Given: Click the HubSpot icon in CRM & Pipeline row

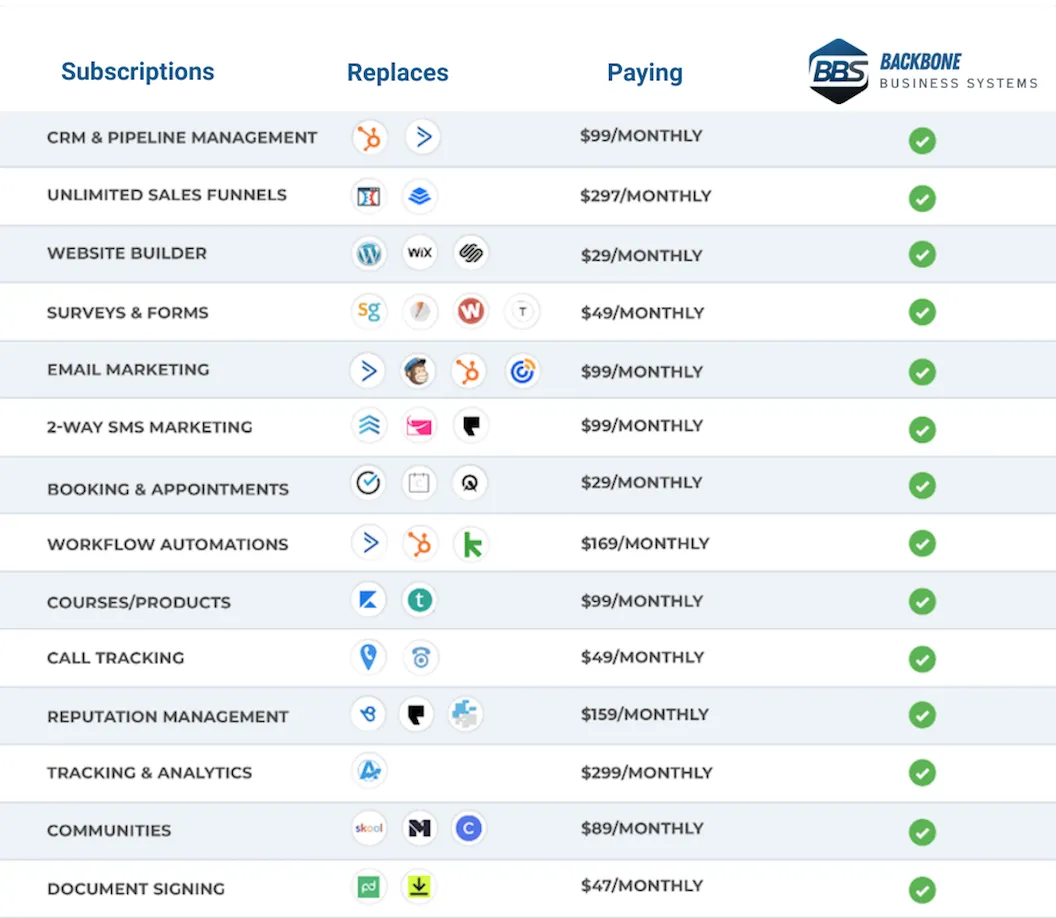Looking at the screenshot, I should [x=369, y=137].
